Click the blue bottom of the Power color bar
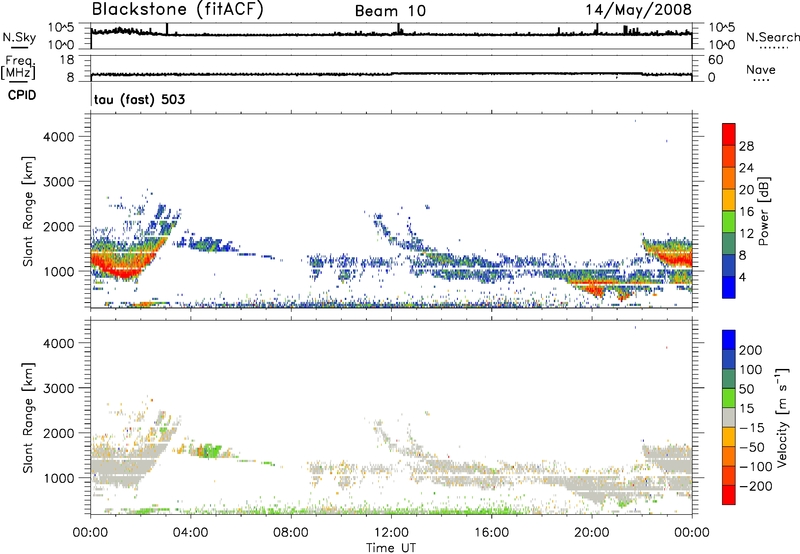This screenshot has width=800, height=554. [x=729, y=287]
